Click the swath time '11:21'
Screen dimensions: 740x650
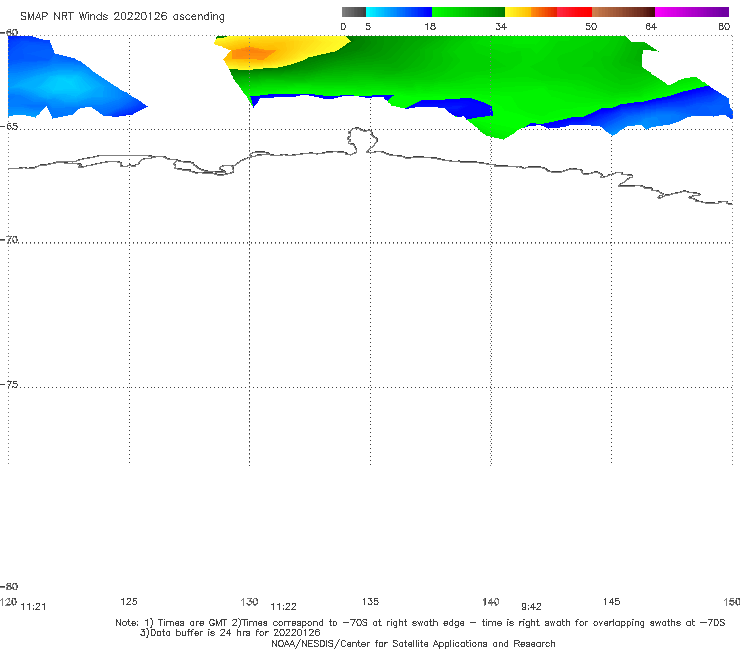34,607
